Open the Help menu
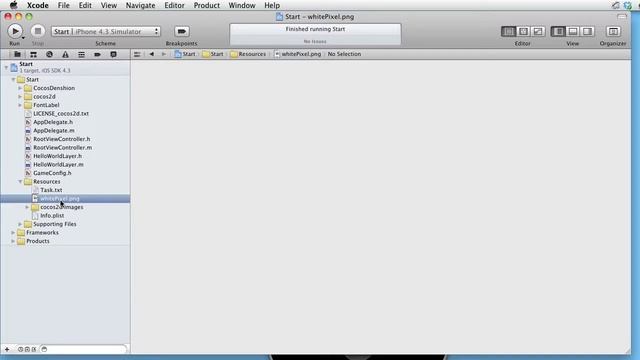640x360 pixels. [272, 5]
